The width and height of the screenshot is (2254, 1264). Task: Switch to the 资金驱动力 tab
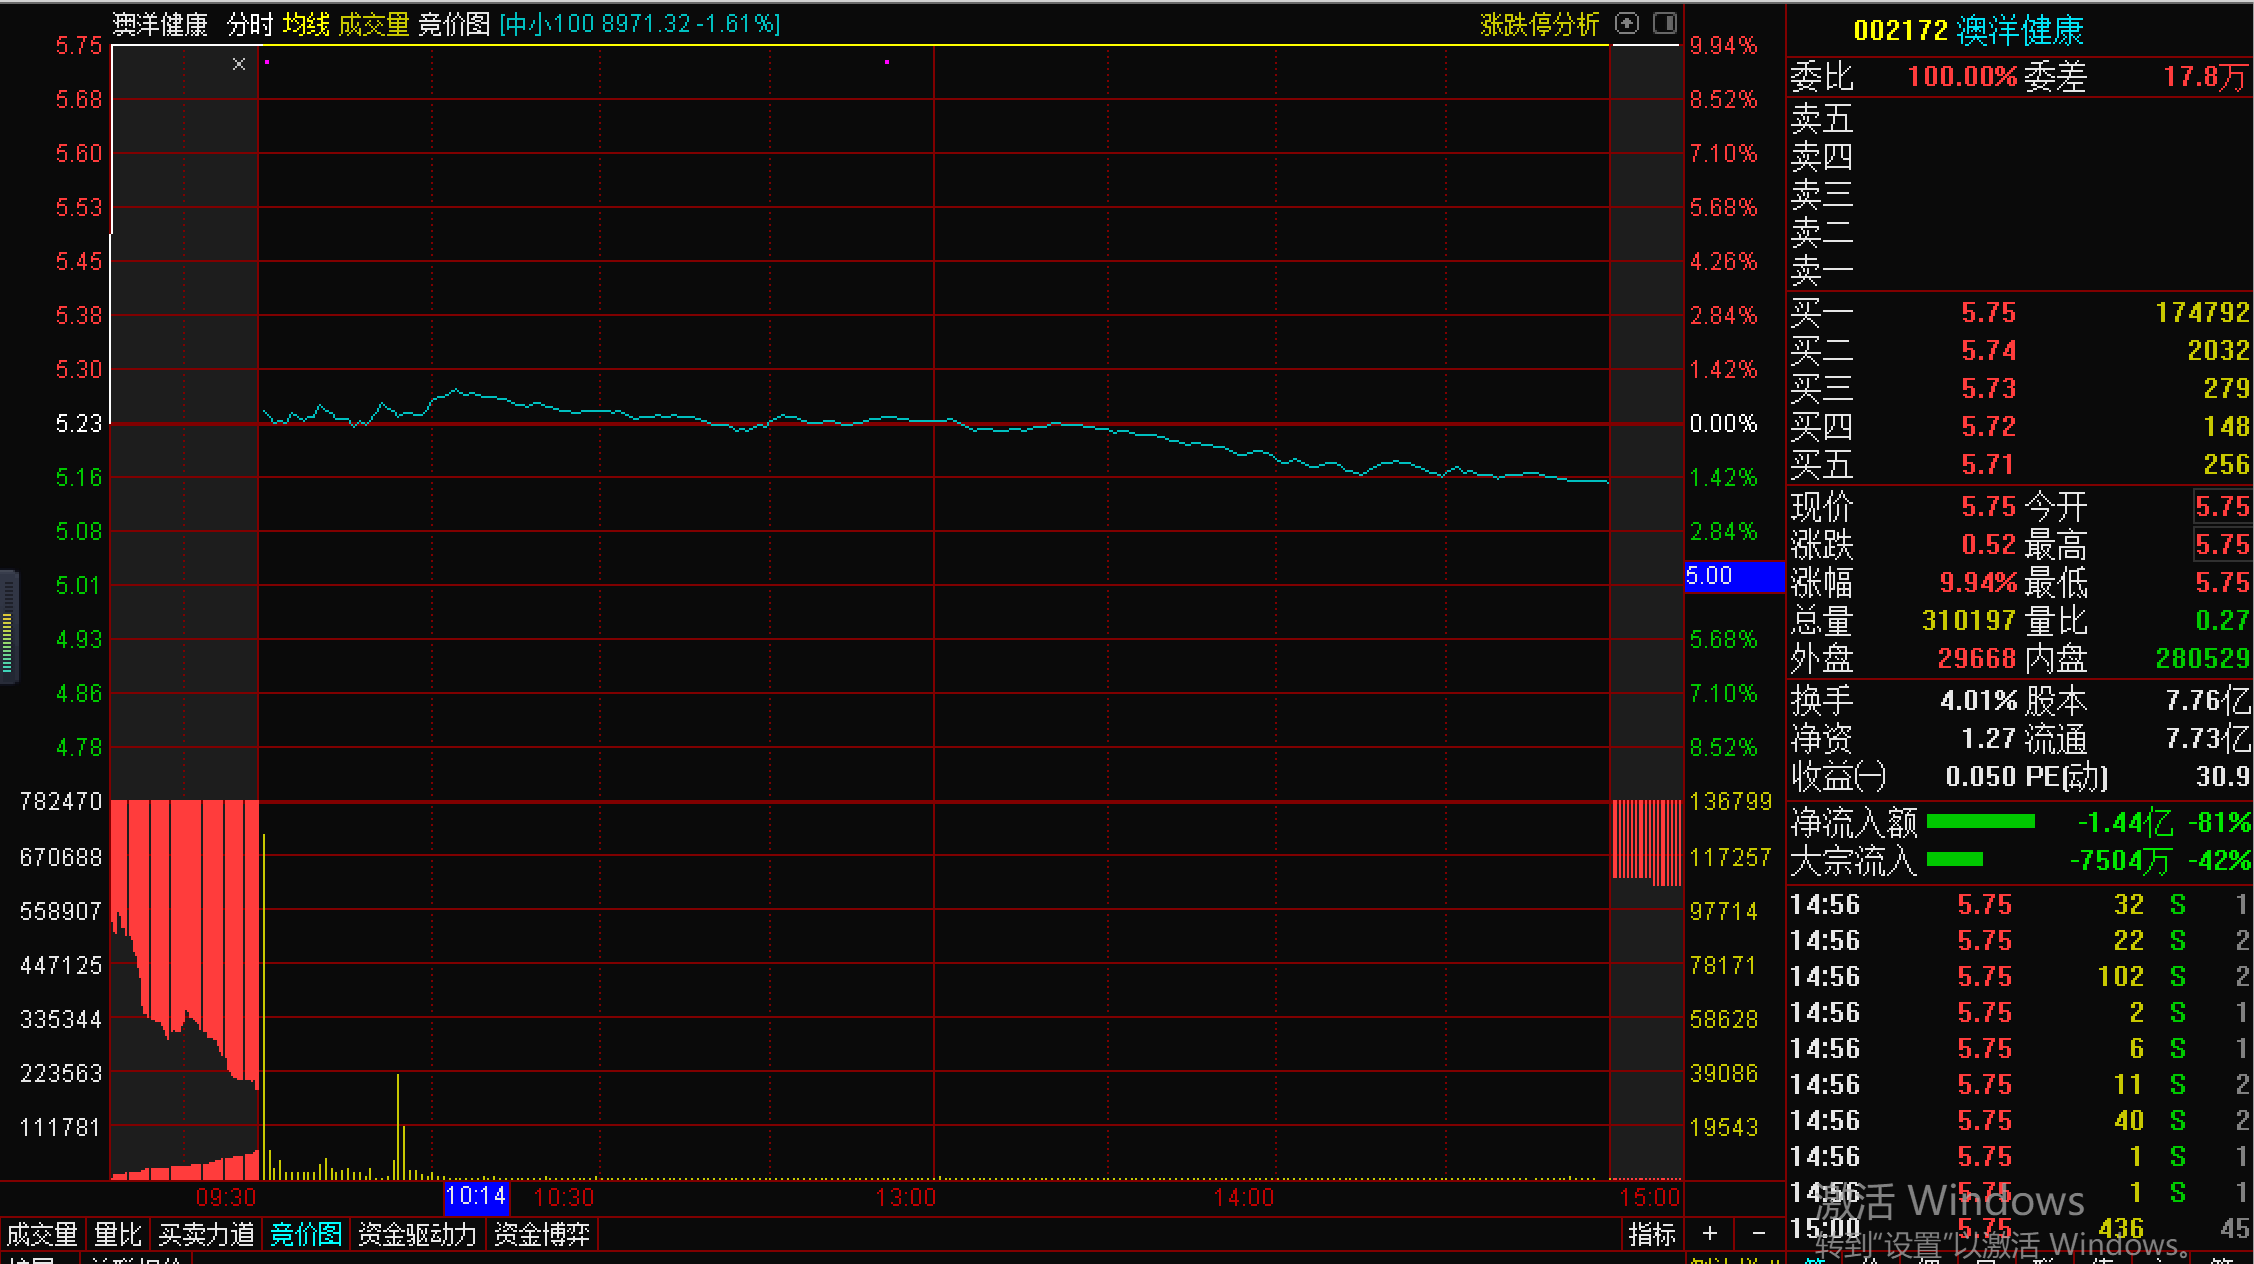[416, 1234]
